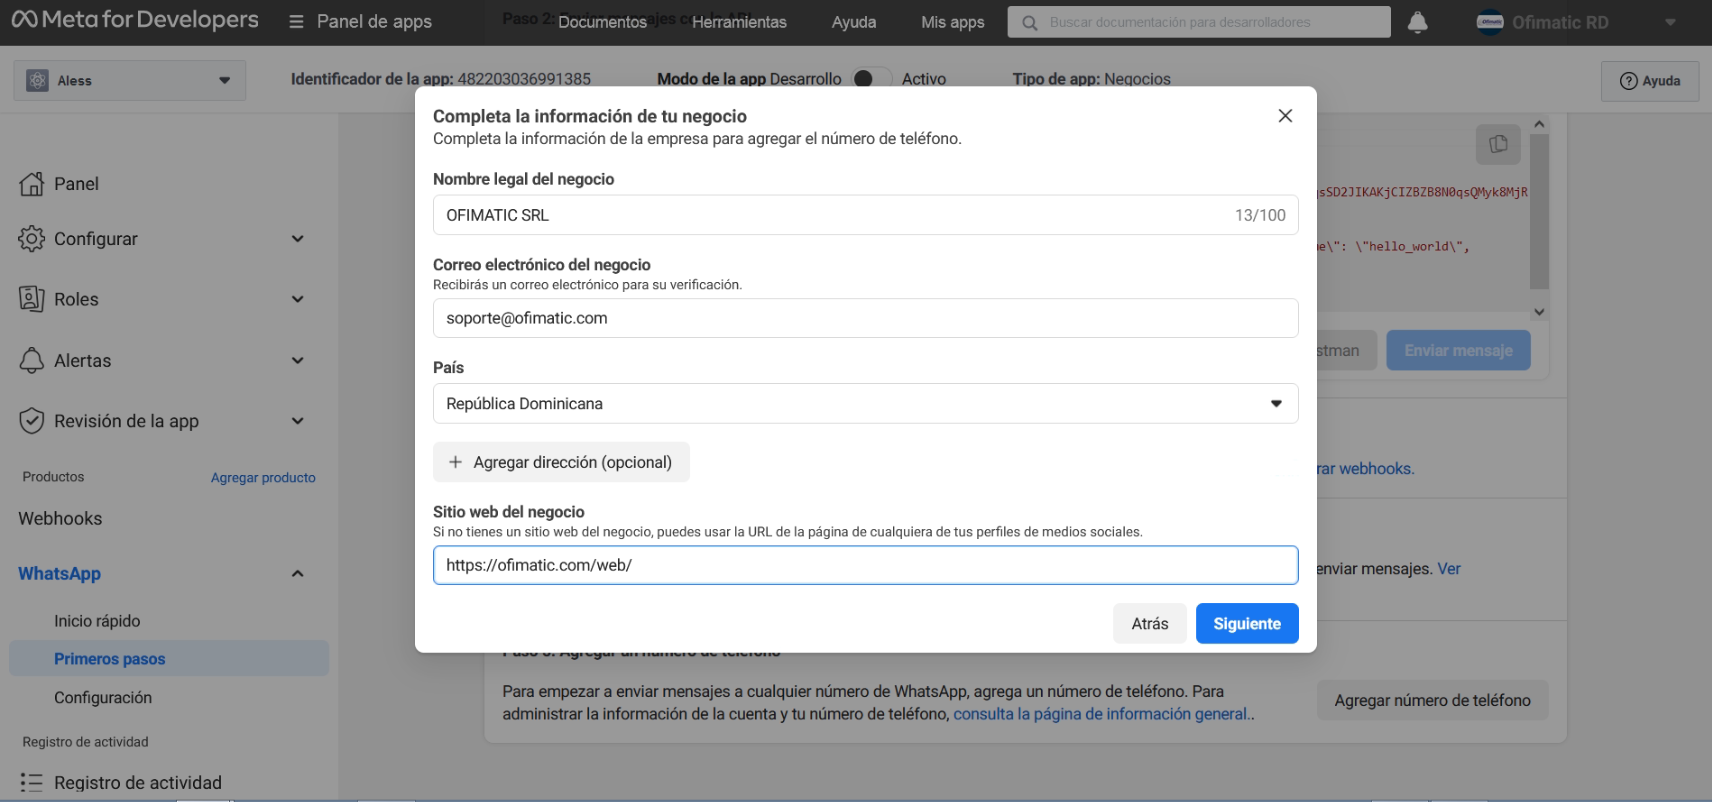This screenshot has width=1712, height=802.
Task: Click the Alertas bell icon in sidebar
Action: (x=32, y=361)
